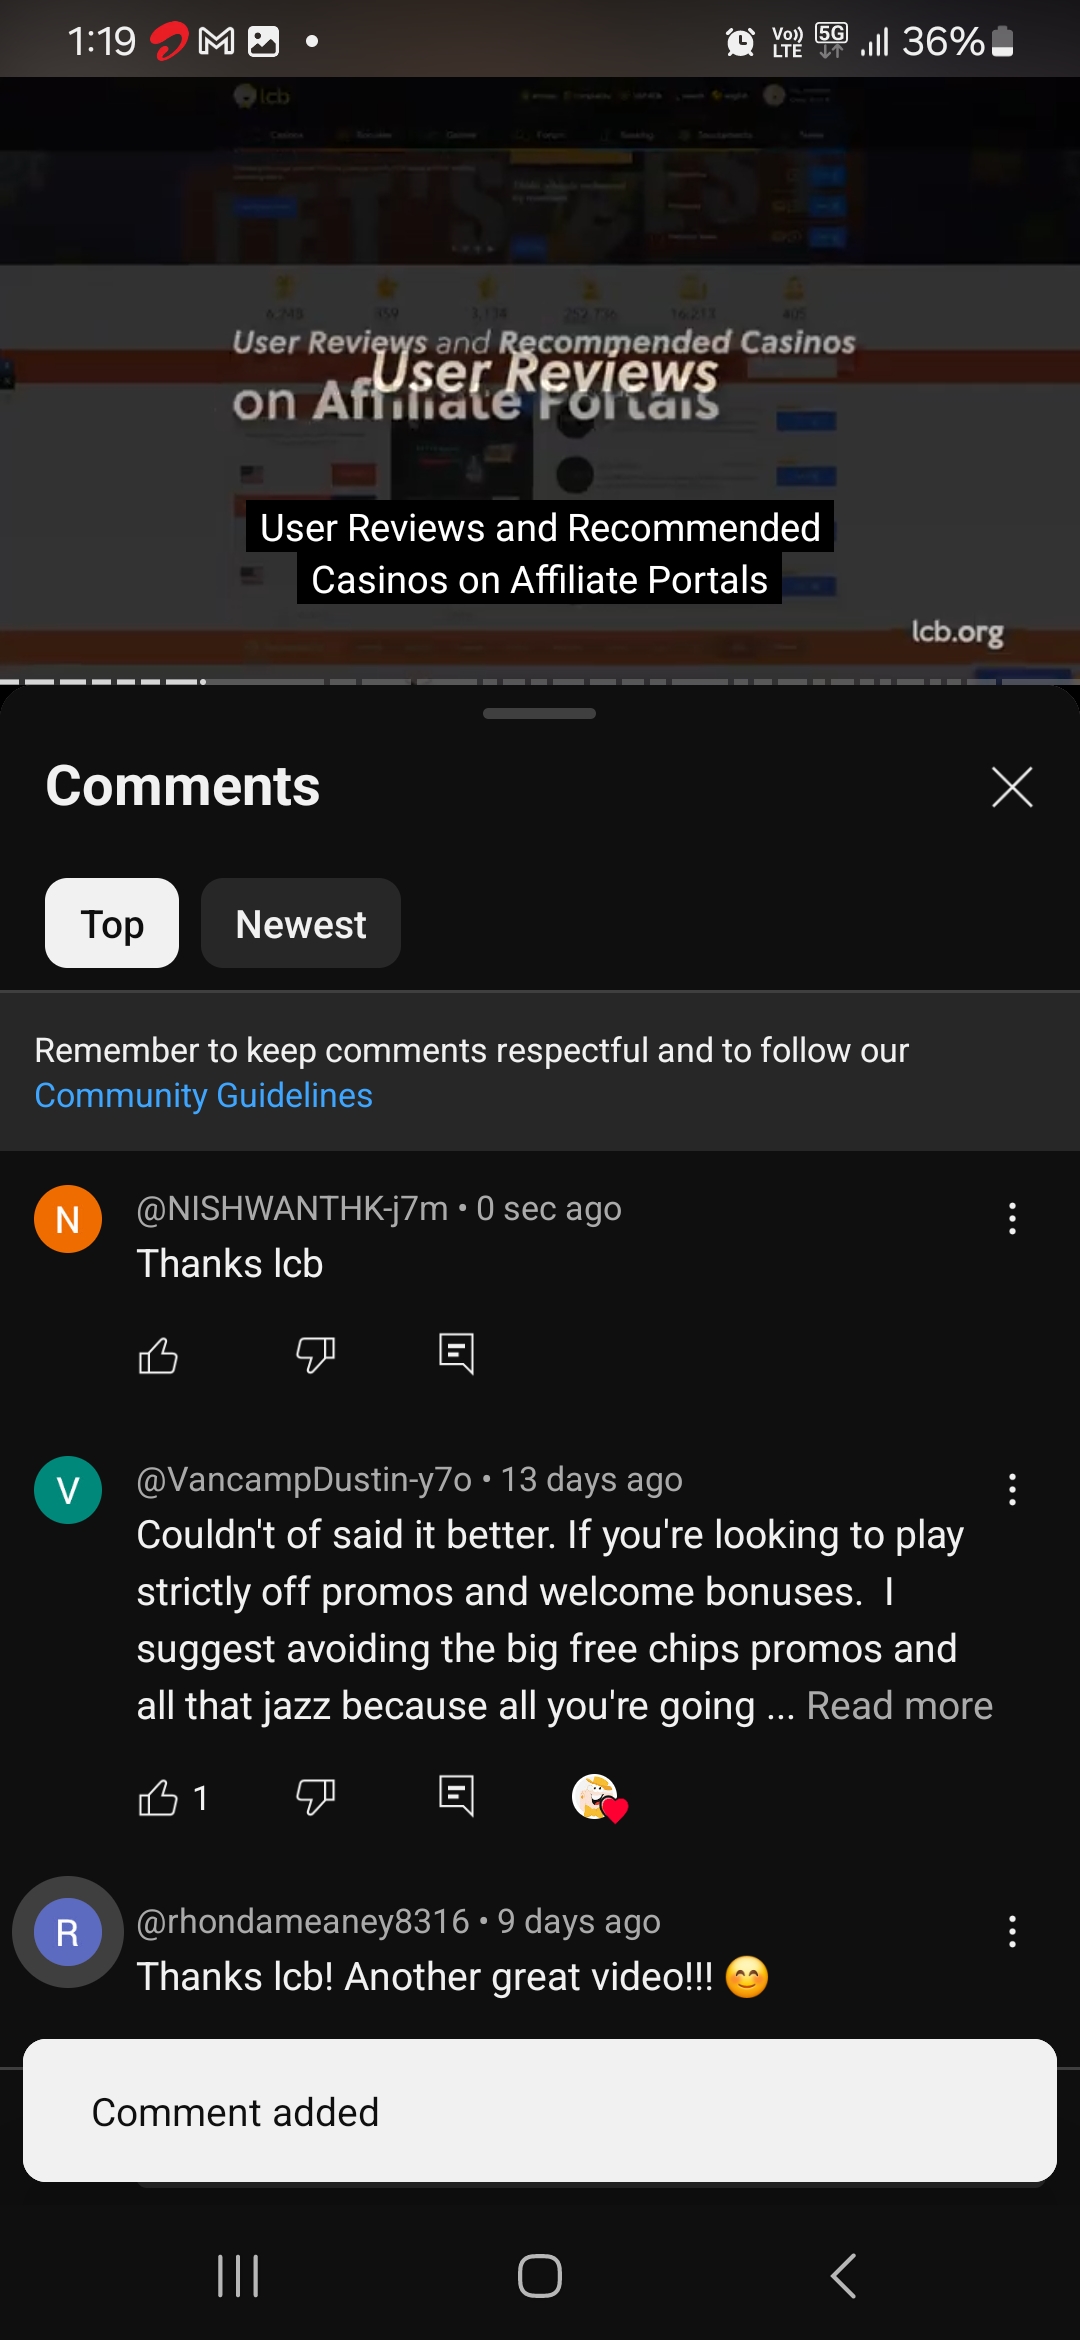Close the Comments panel
The image size is (1080, 2340).
tap(1012, 787)
